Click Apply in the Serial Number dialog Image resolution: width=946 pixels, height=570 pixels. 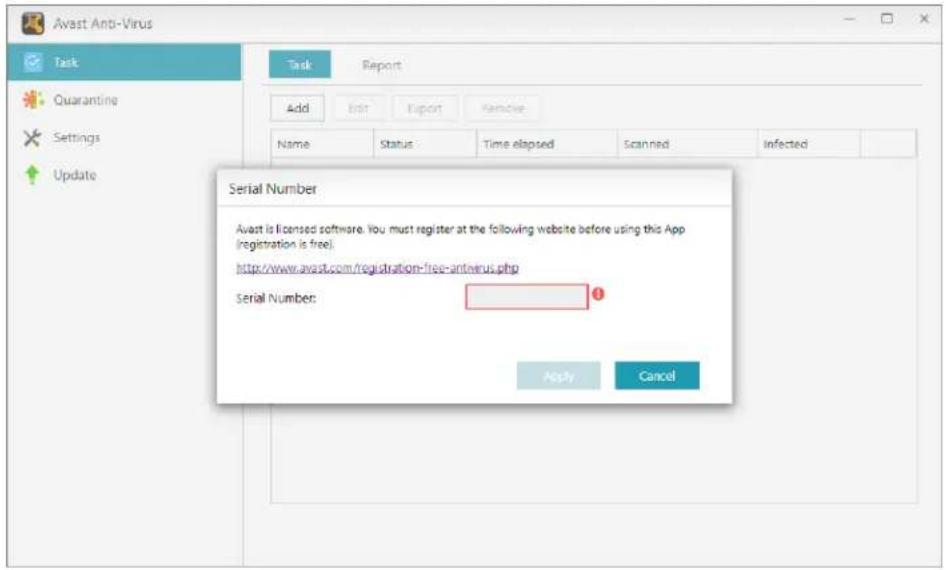pyautogui.click(x=559, y=376)
